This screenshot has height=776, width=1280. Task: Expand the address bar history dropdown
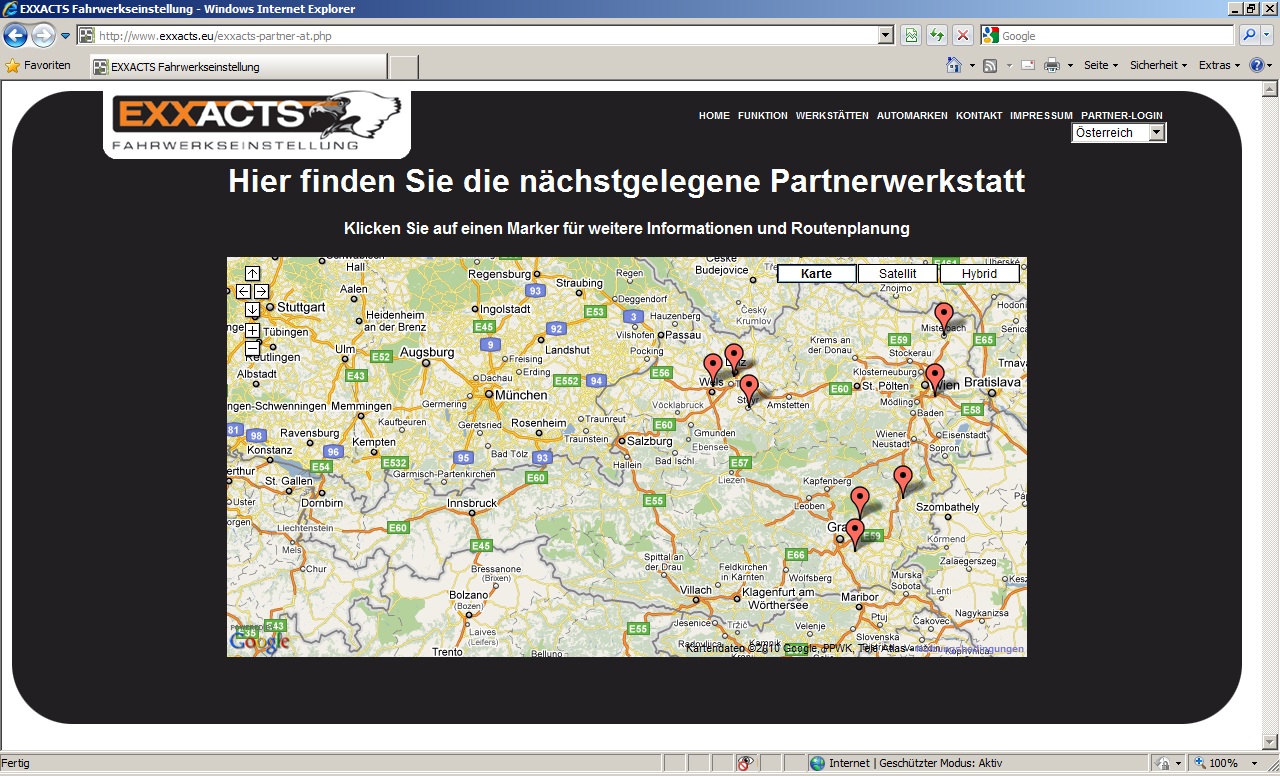pyautogui.click(x=886, y=36)
